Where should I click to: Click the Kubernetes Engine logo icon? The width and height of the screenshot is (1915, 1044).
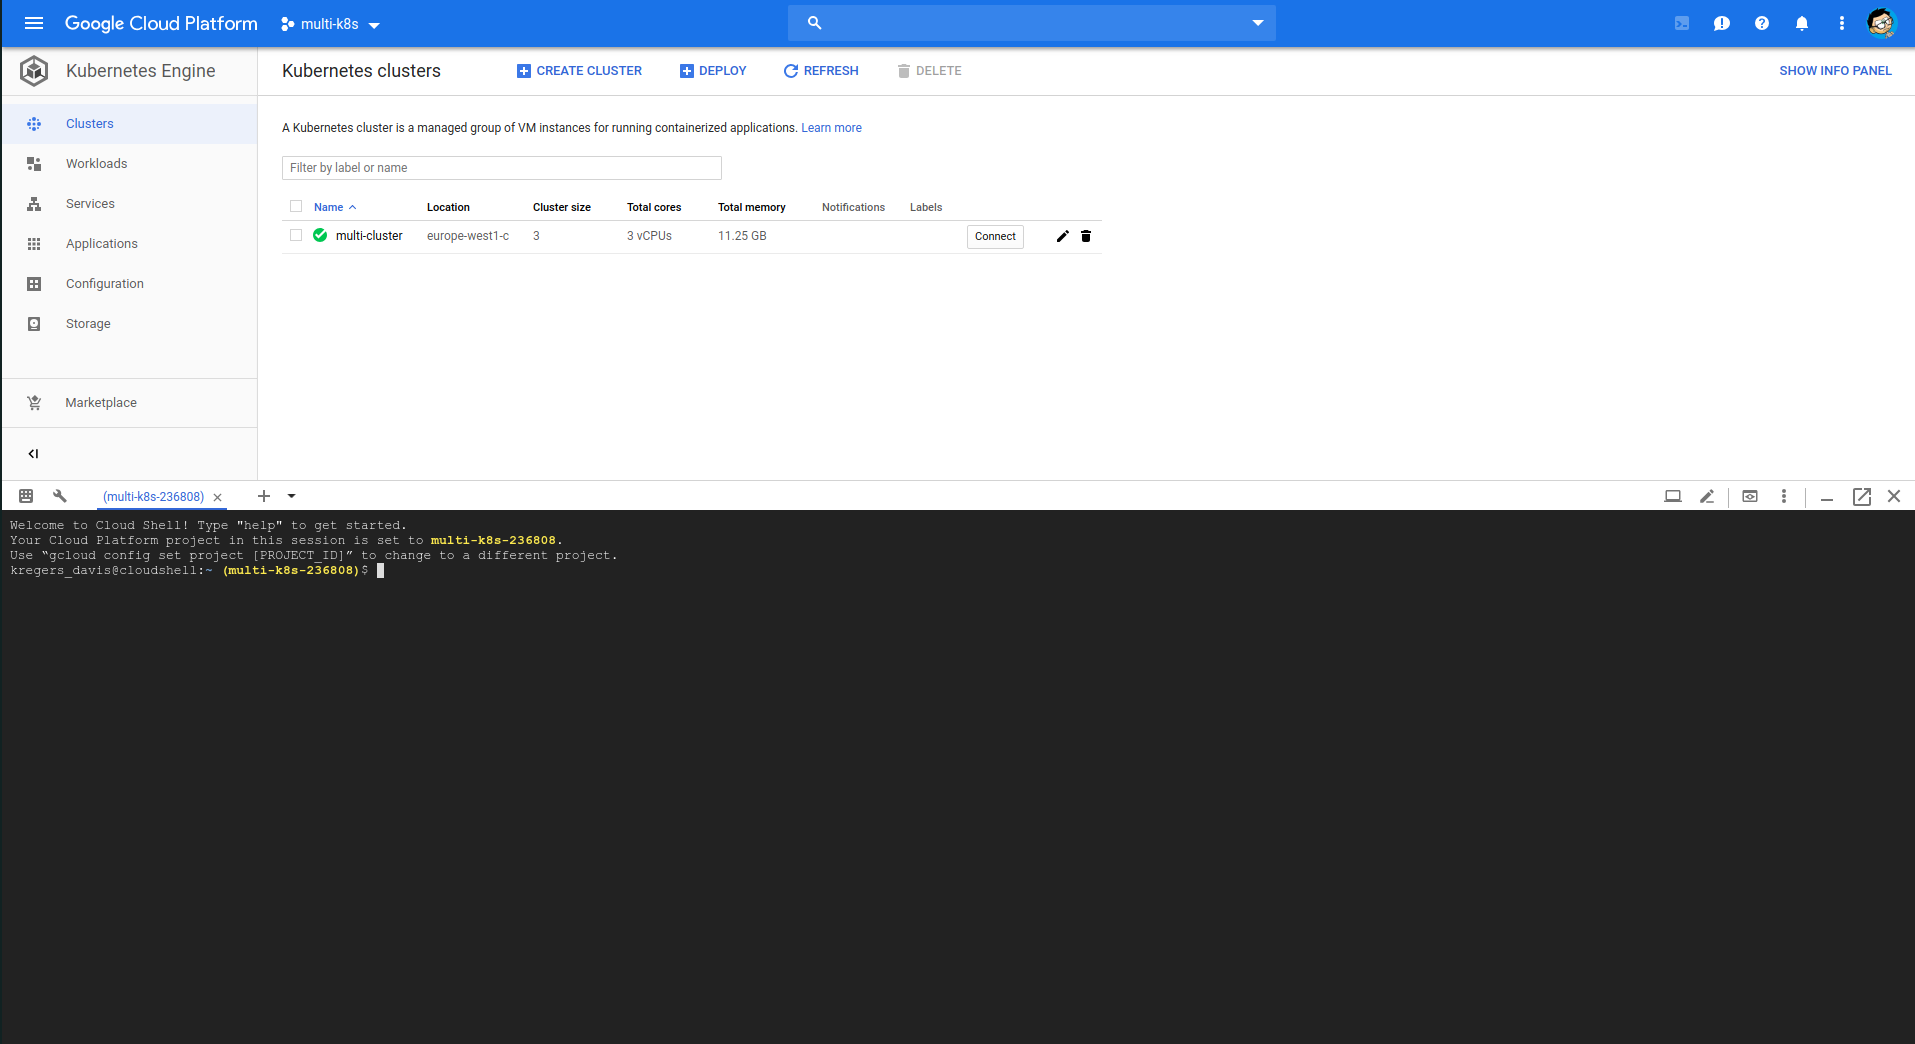click(x=34, y=71)
